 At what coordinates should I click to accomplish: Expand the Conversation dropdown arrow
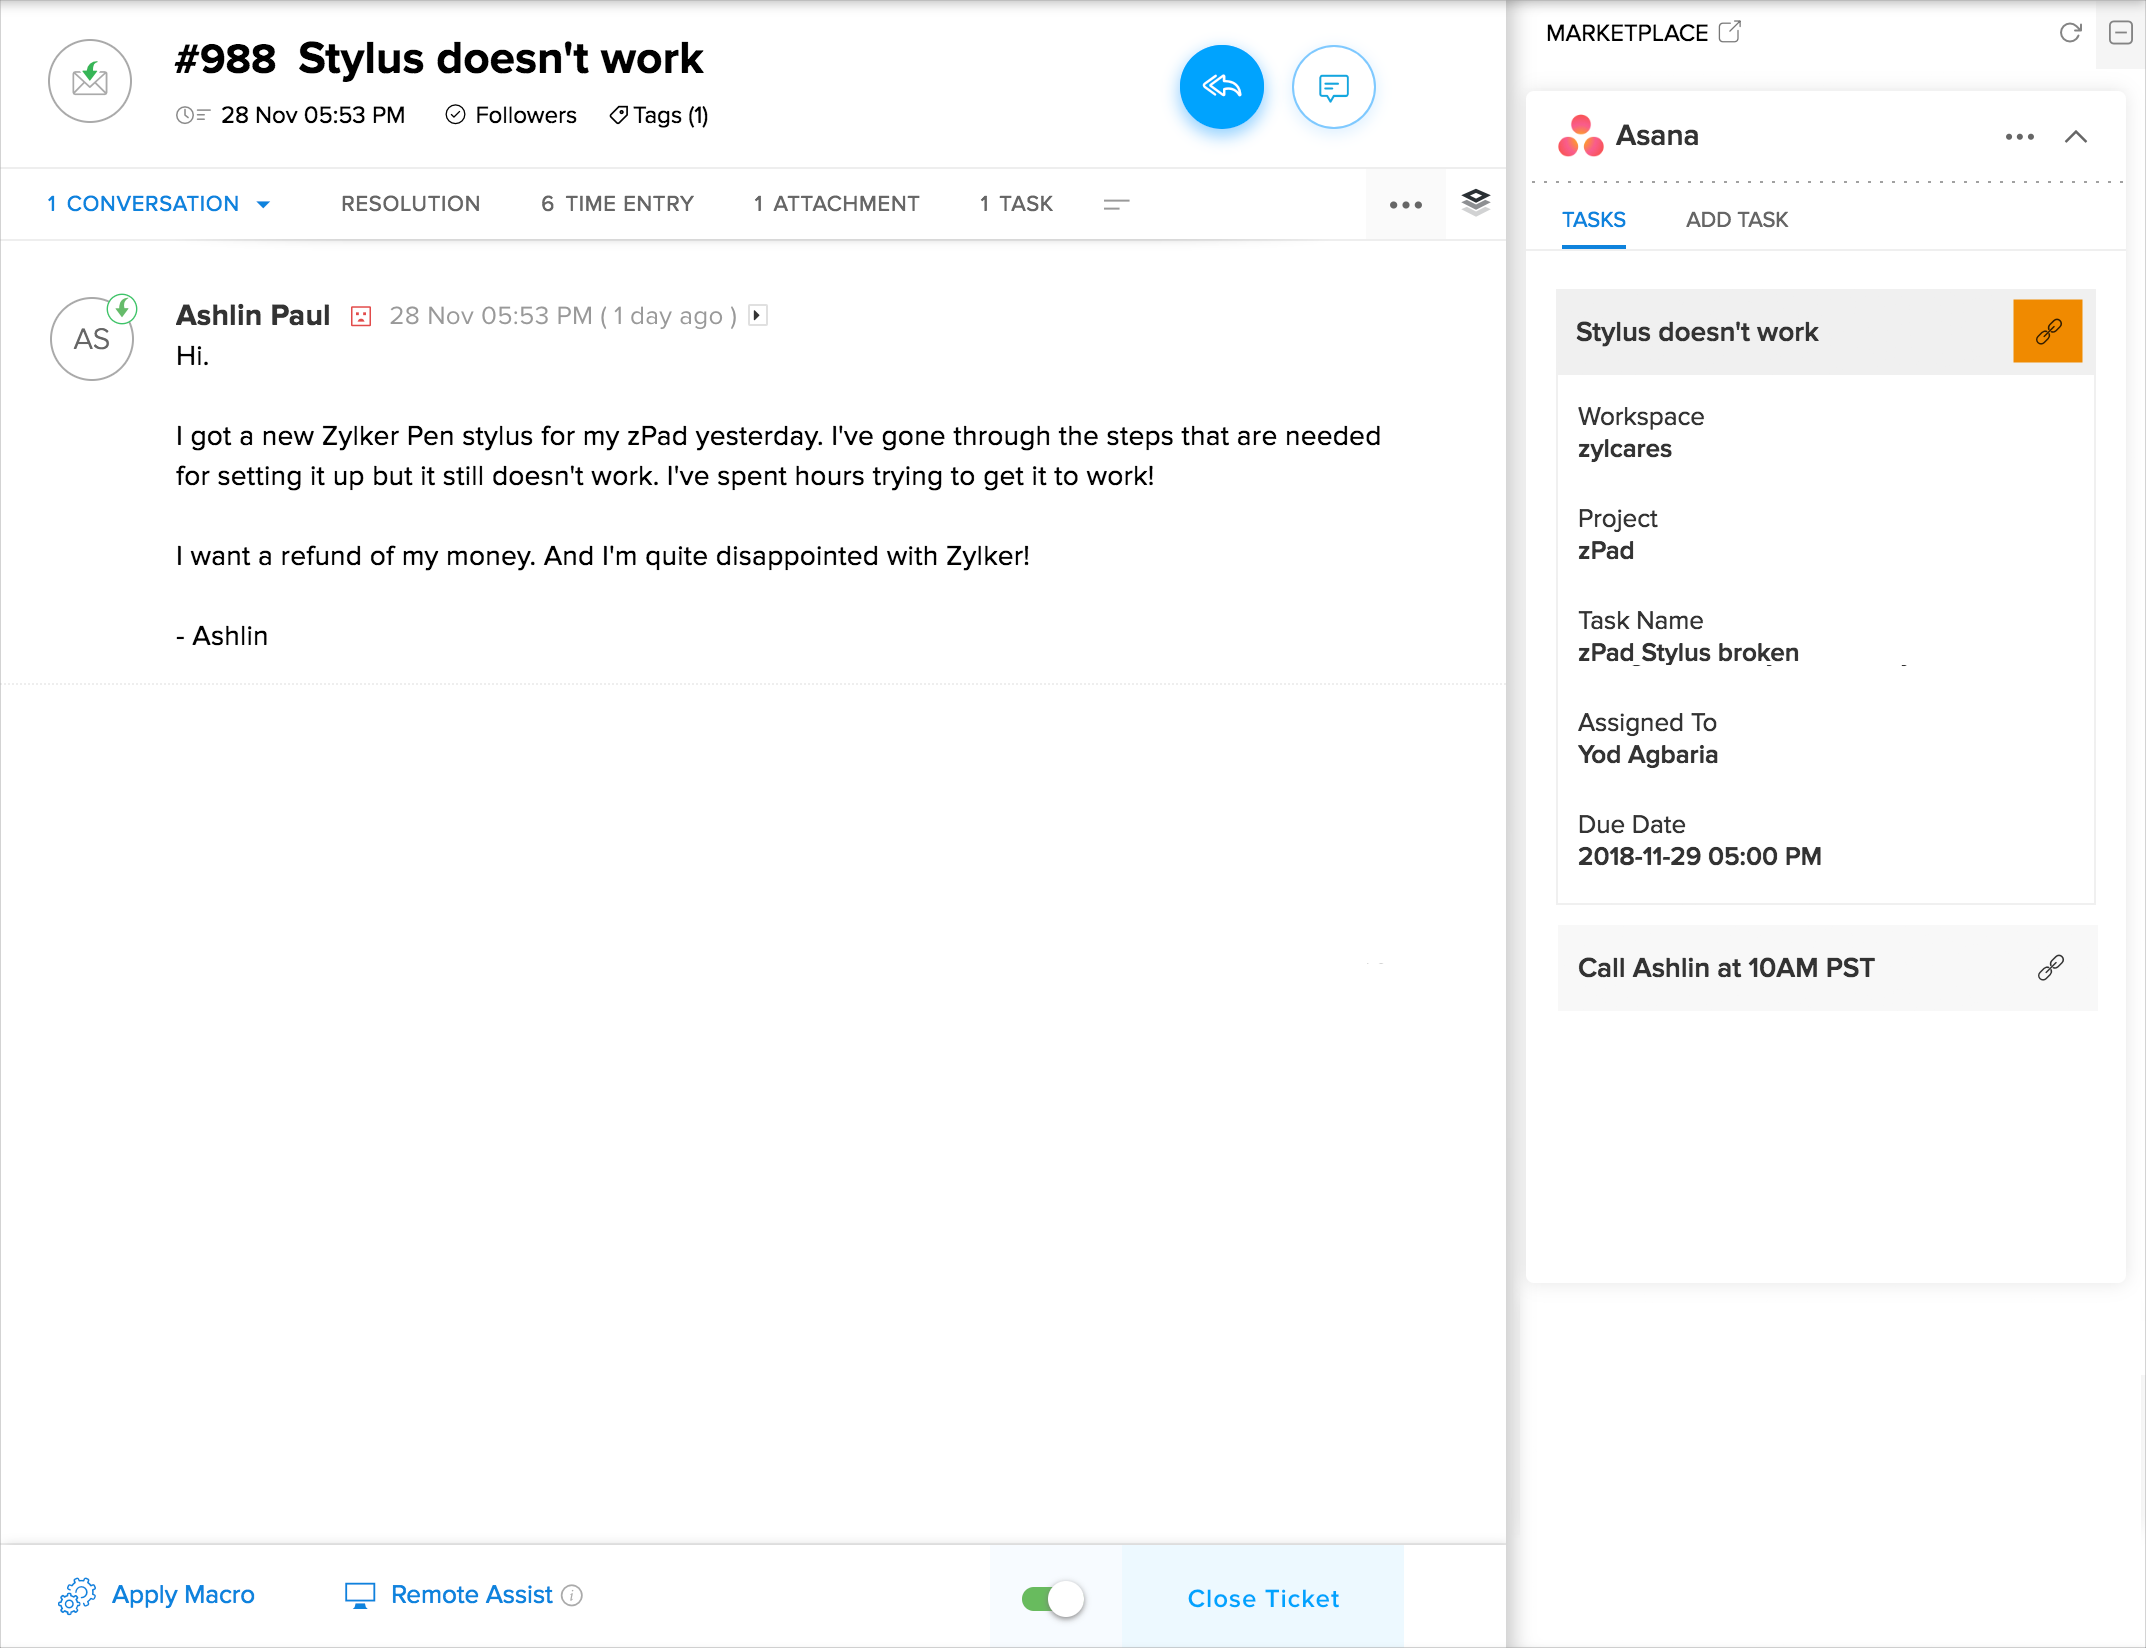pos(264,204)
